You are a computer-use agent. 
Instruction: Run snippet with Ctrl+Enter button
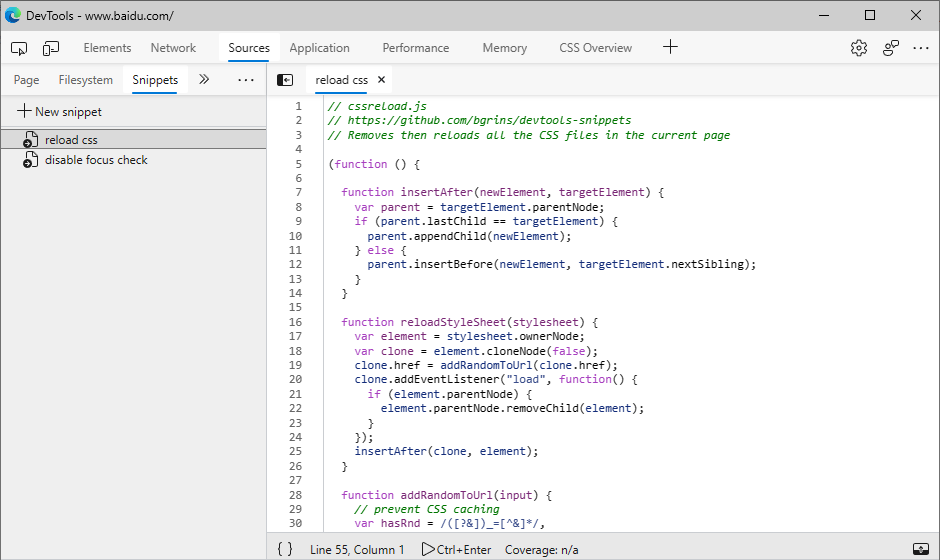(455, 549)
